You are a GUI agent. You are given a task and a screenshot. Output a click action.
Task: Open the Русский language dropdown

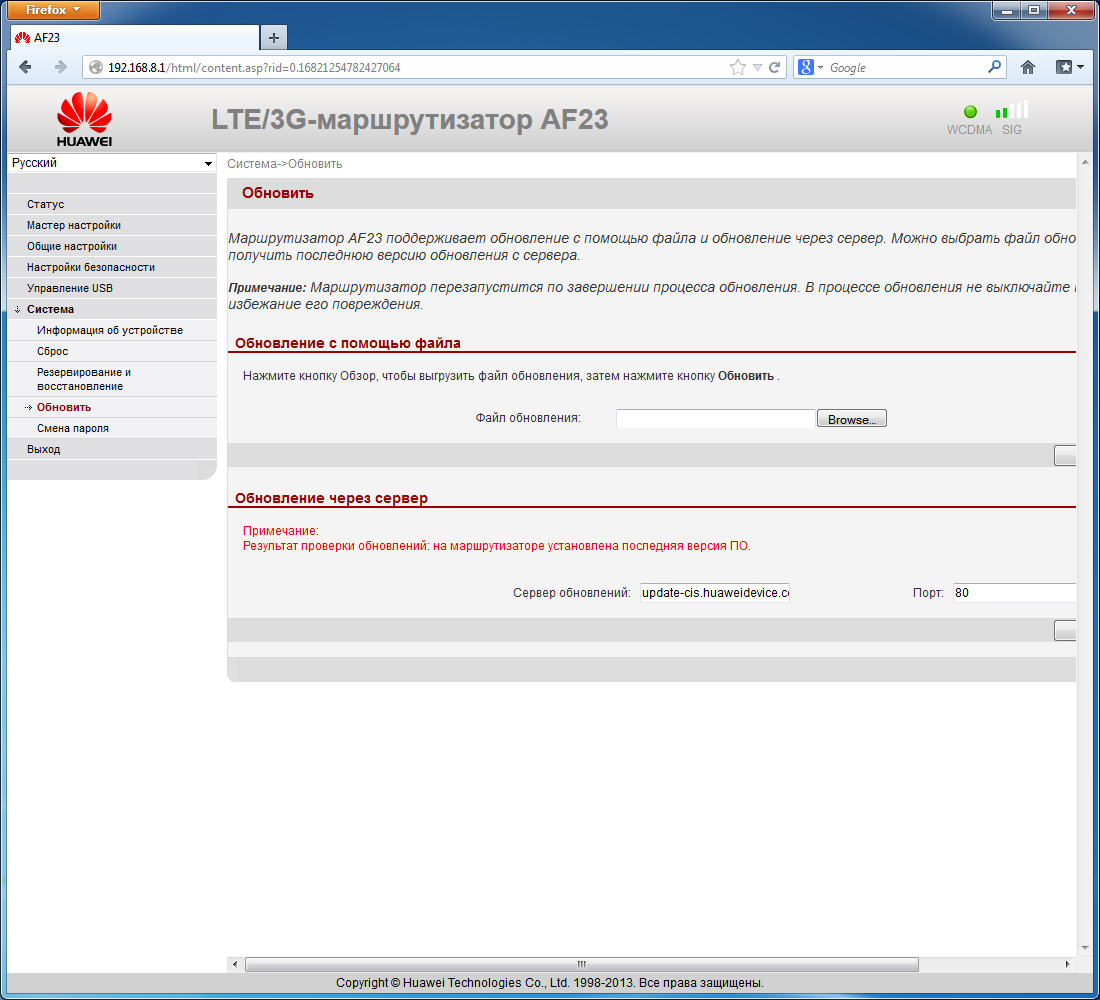(112, 163)
